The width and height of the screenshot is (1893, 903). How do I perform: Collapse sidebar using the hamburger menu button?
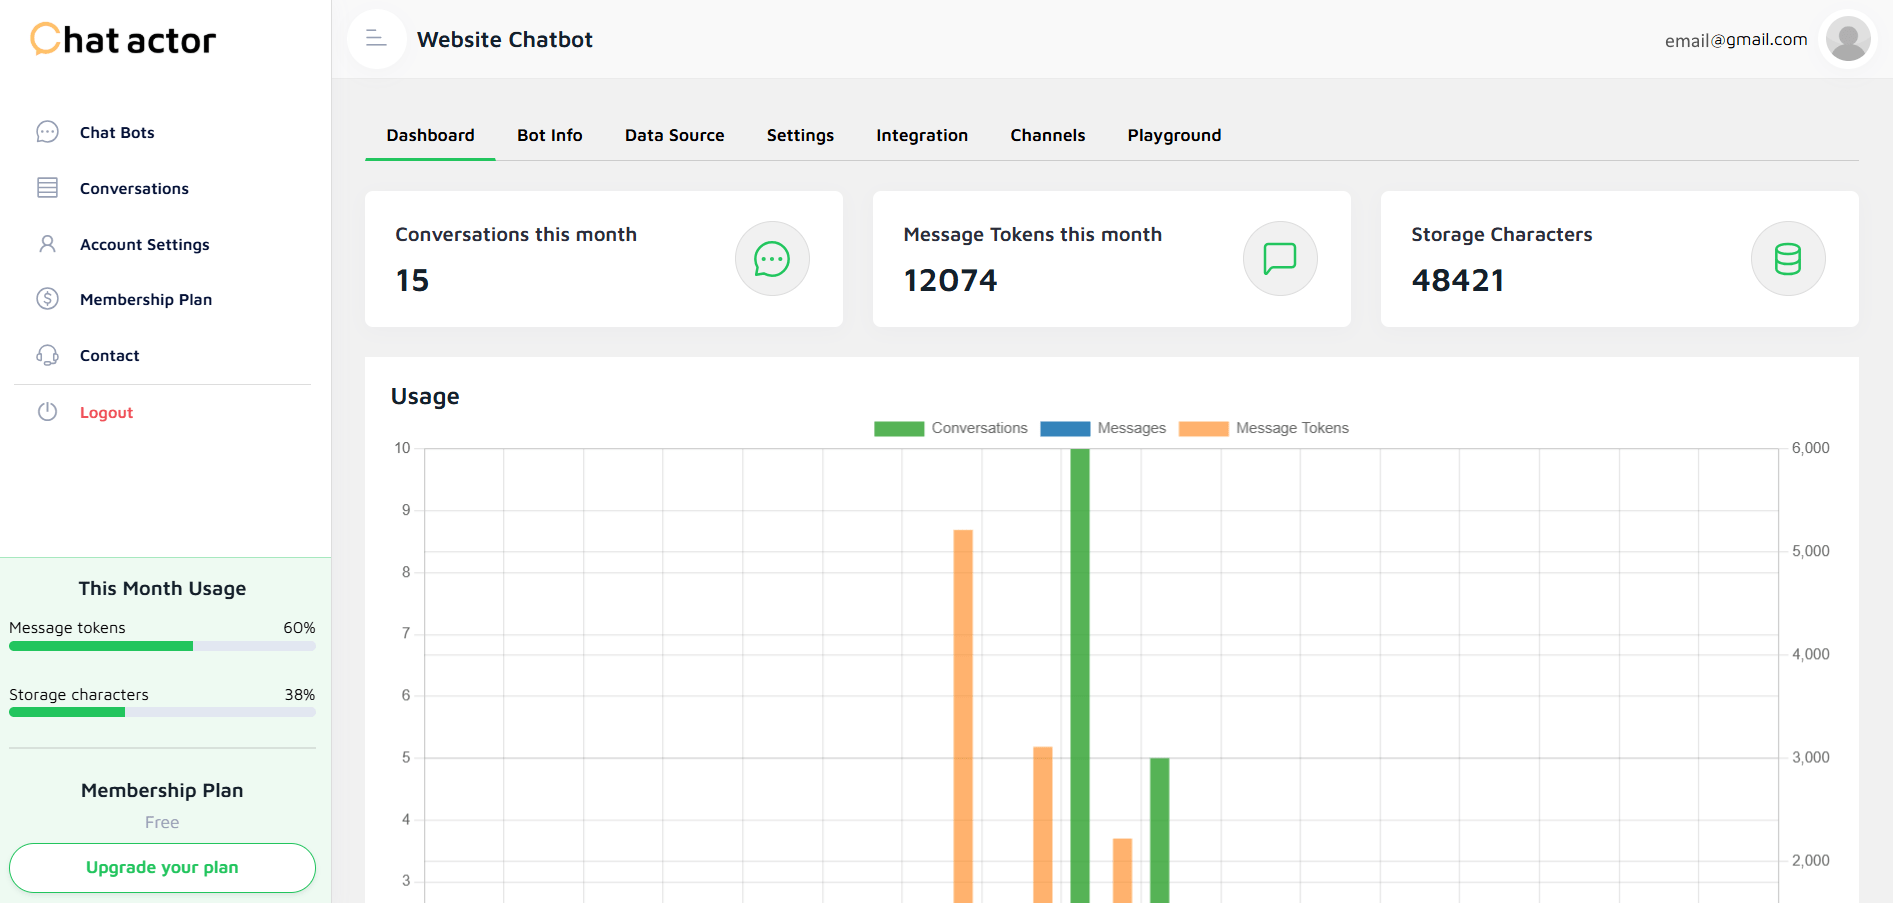[x=376, y=39]
